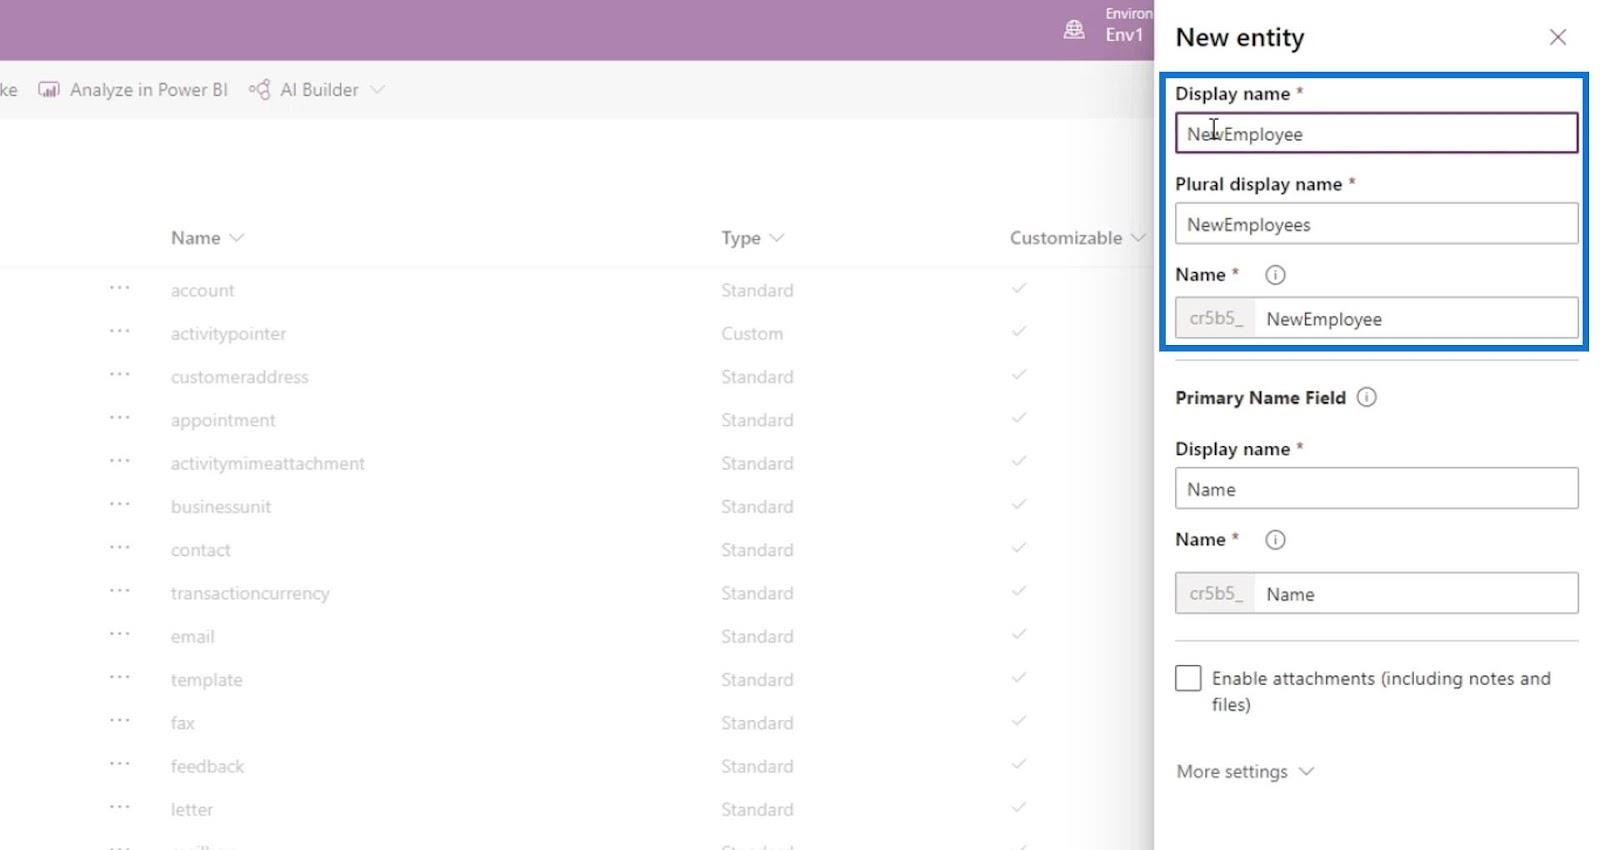Open the businessunit entity
Screen dimensions: 1600x850
221,507
